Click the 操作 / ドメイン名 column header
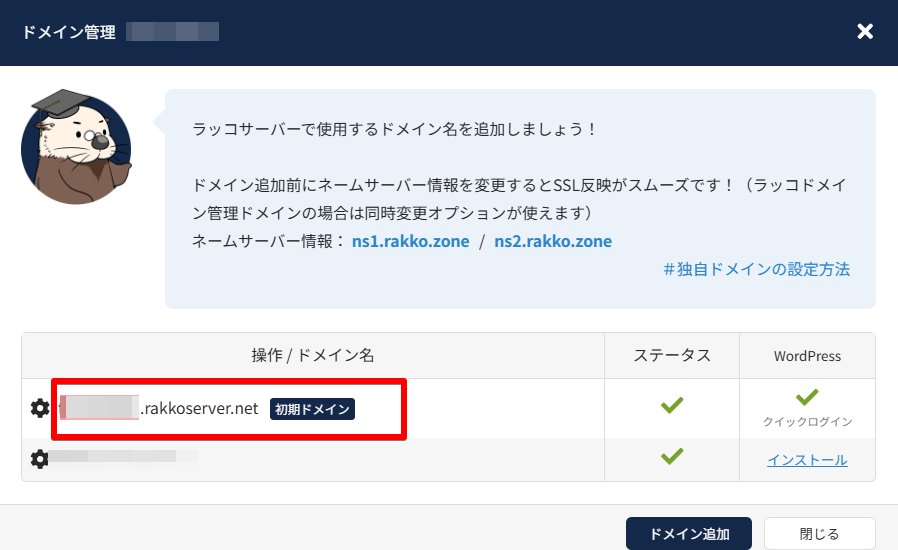Image resolution: width=898 pixels, height=550 pixels. pos(313,356)
